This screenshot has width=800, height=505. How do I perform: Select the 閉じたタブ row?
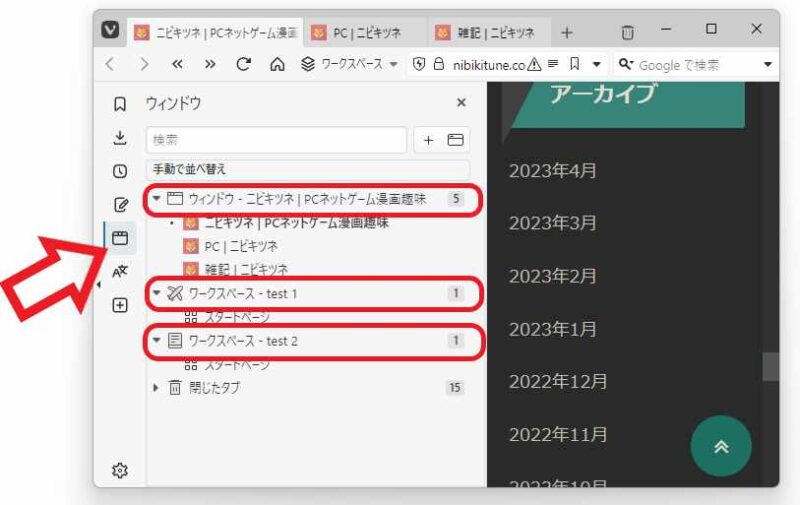[308, 388]
